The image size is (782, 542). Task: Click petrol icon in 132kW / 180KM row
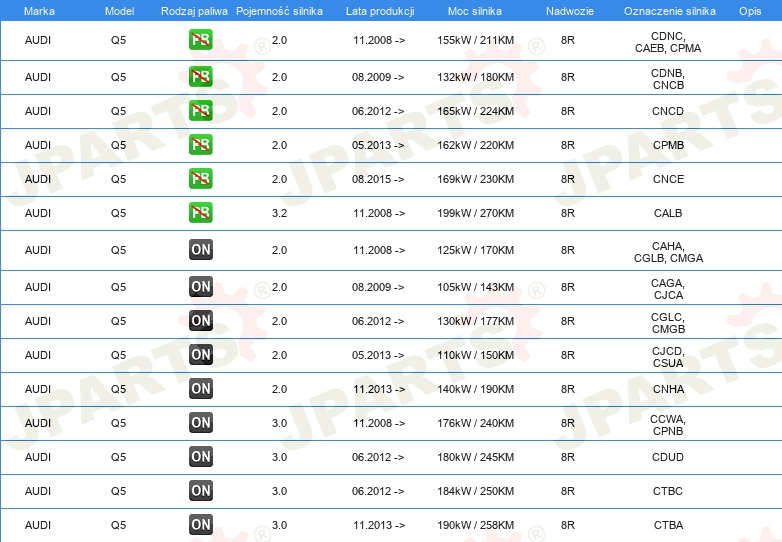[x=200, y=77]
